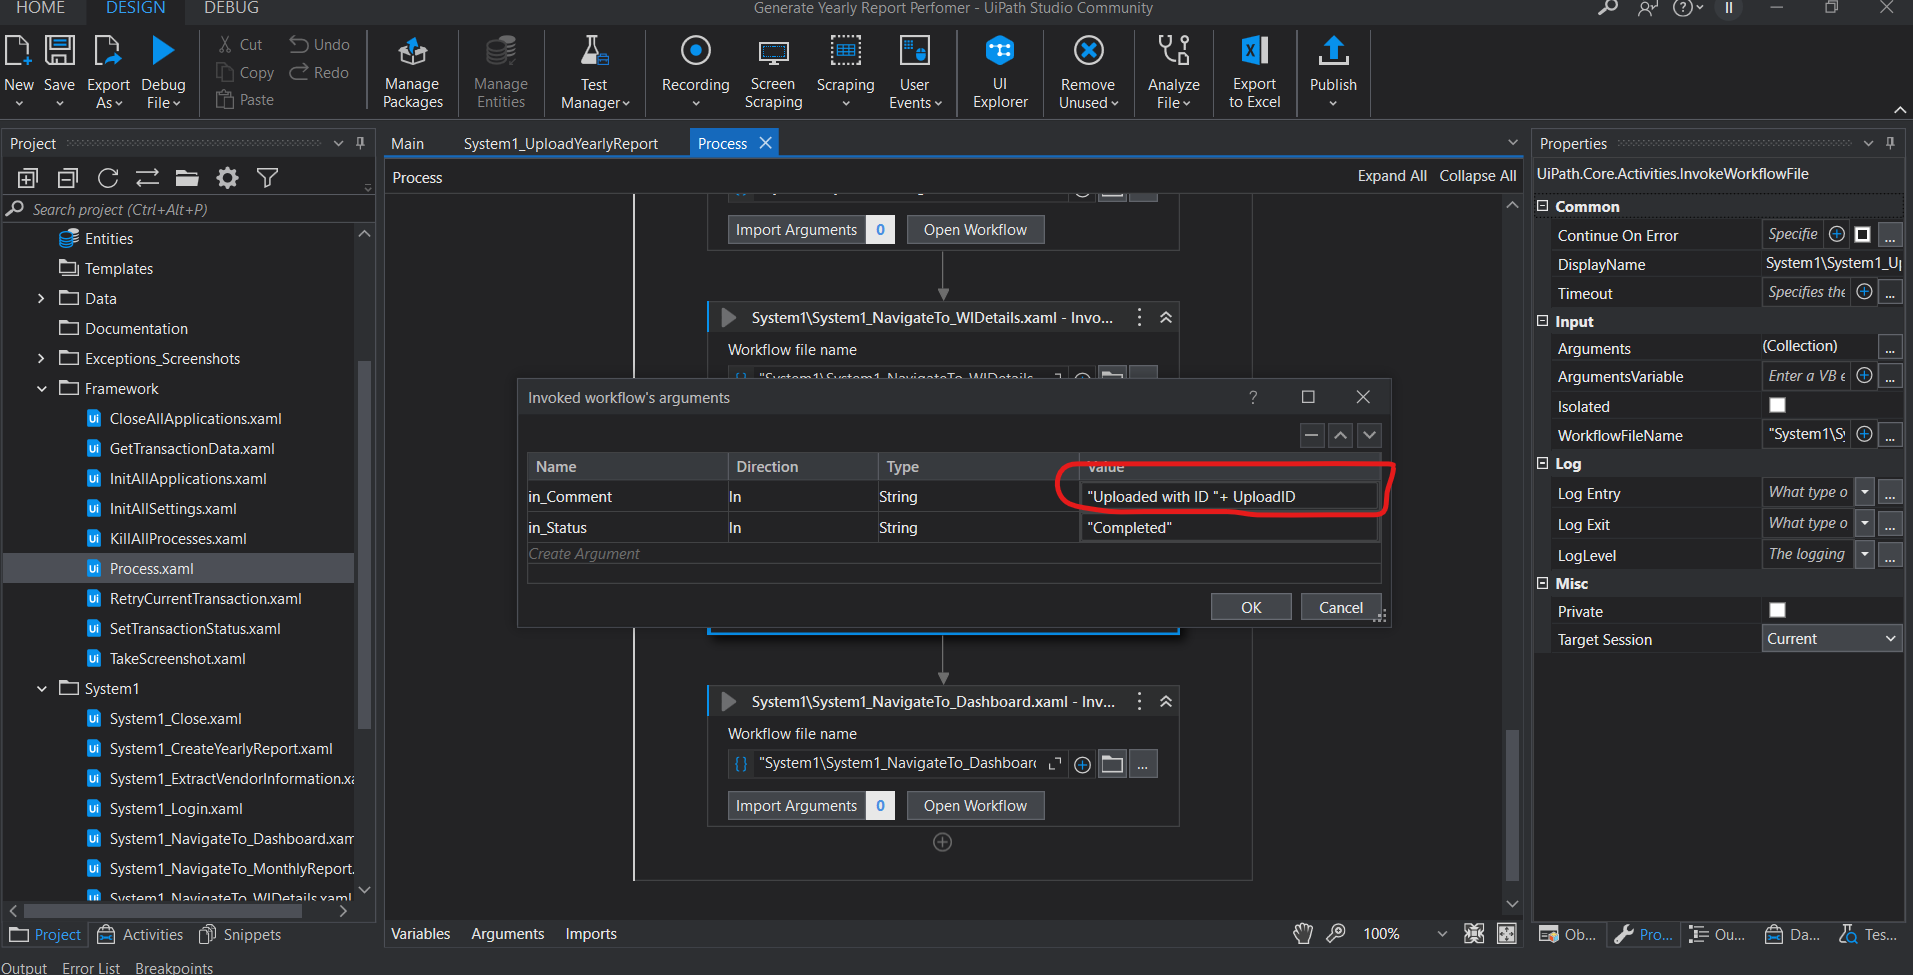Viewport: 1913px width, 975px height.
Task: Cancel the arguments dialog
Action: 1340,607
